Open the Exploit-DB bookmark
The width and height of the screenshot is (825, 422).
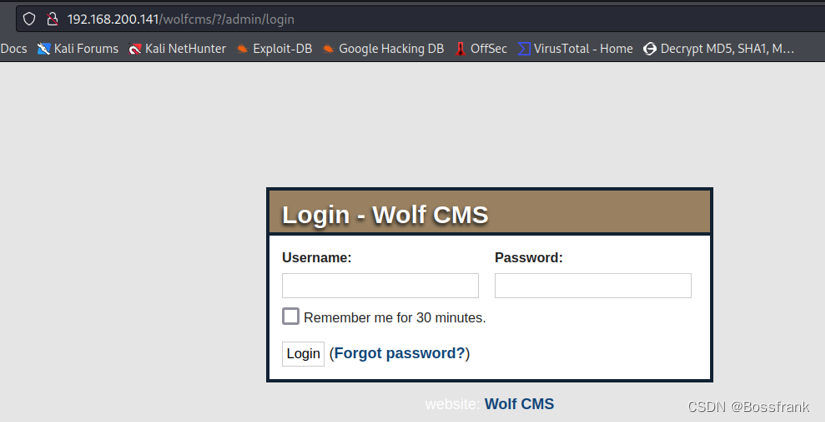(275, 49)
